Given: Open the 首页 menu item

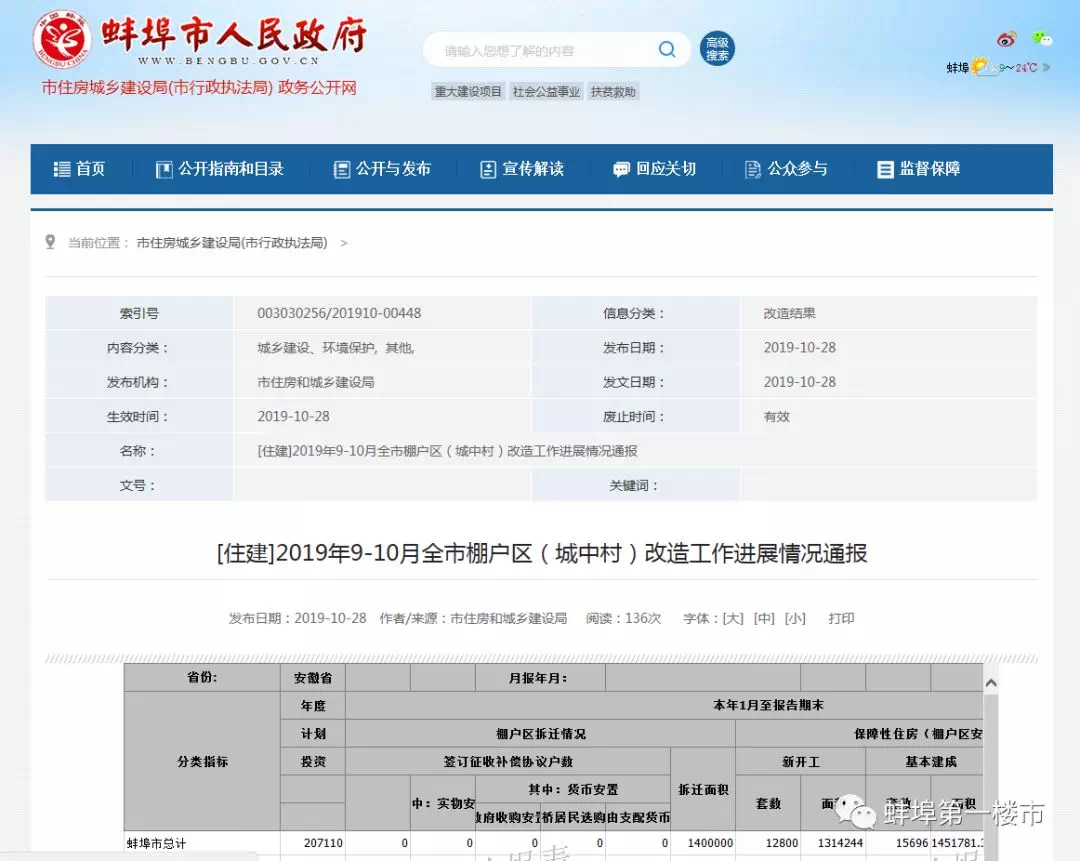Looking at the screenshot, I should [x=80, y=169].
